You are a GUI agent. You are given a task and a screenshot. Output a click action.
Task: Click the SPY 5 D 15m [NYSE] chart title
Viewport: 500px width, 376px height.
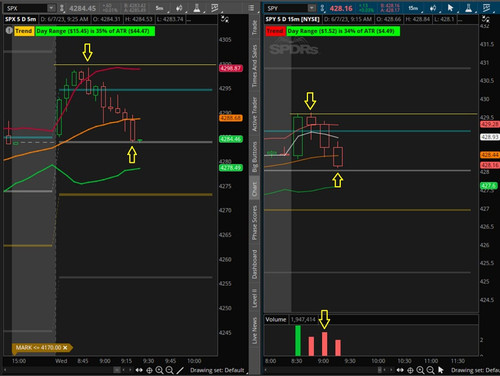[x=292, y=19]
